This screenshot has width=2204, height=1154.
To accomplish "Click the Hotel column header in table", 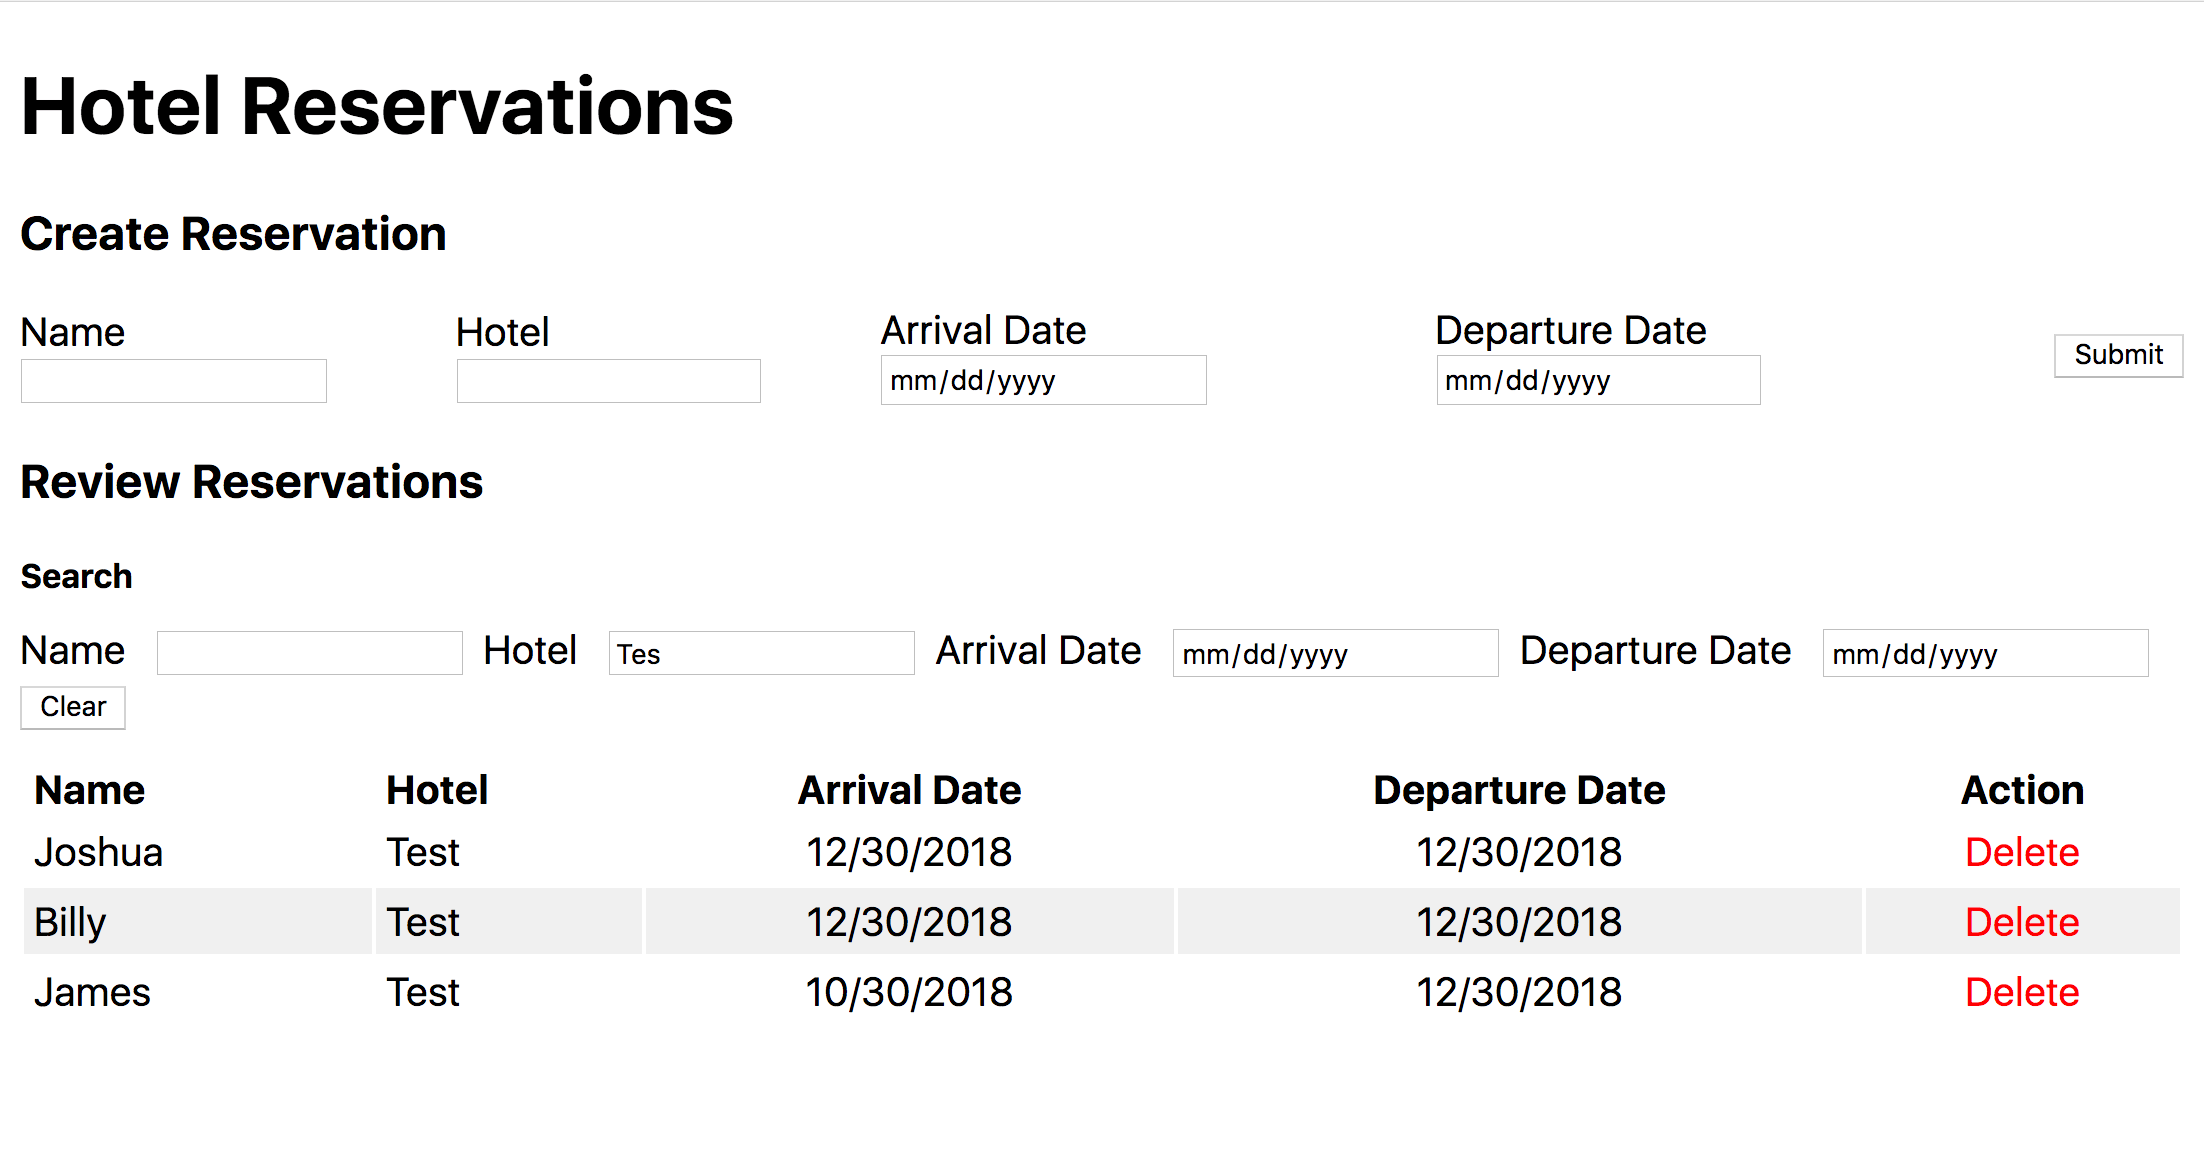I will tap(437, 790).
